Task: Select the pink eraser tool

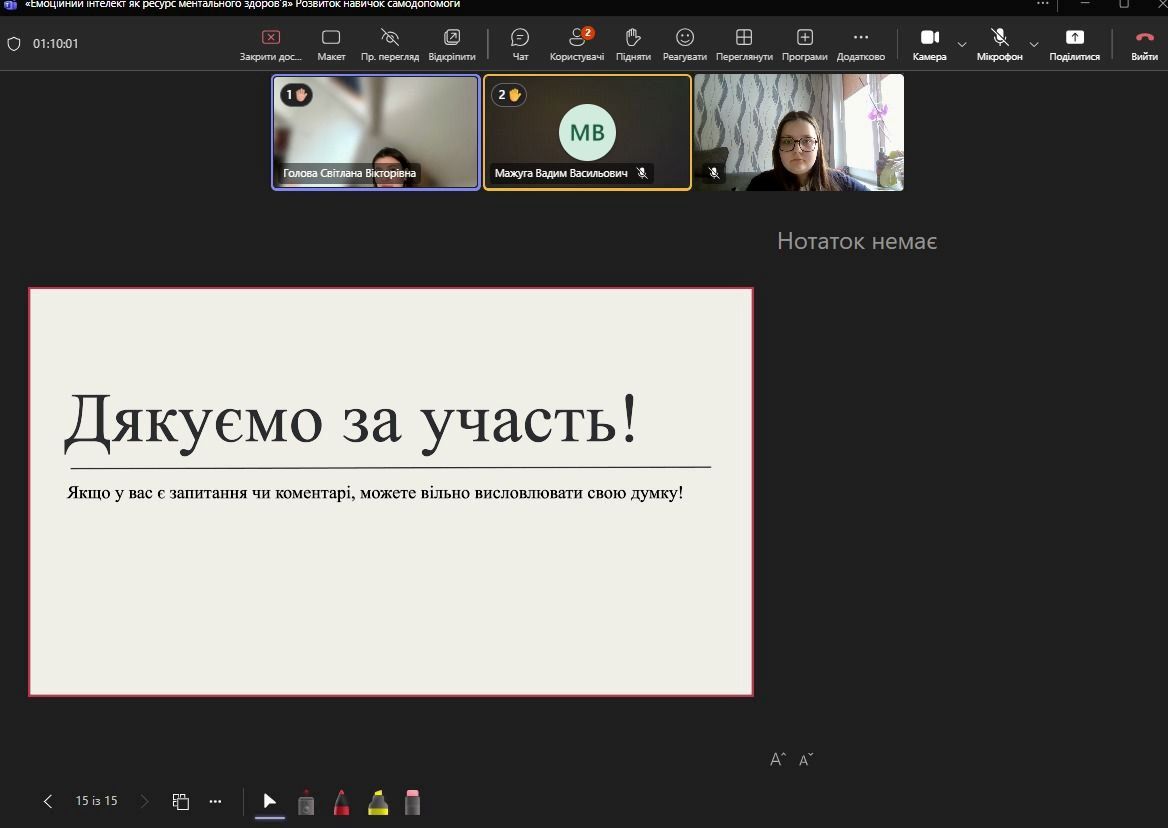Action: pos(413,802)
